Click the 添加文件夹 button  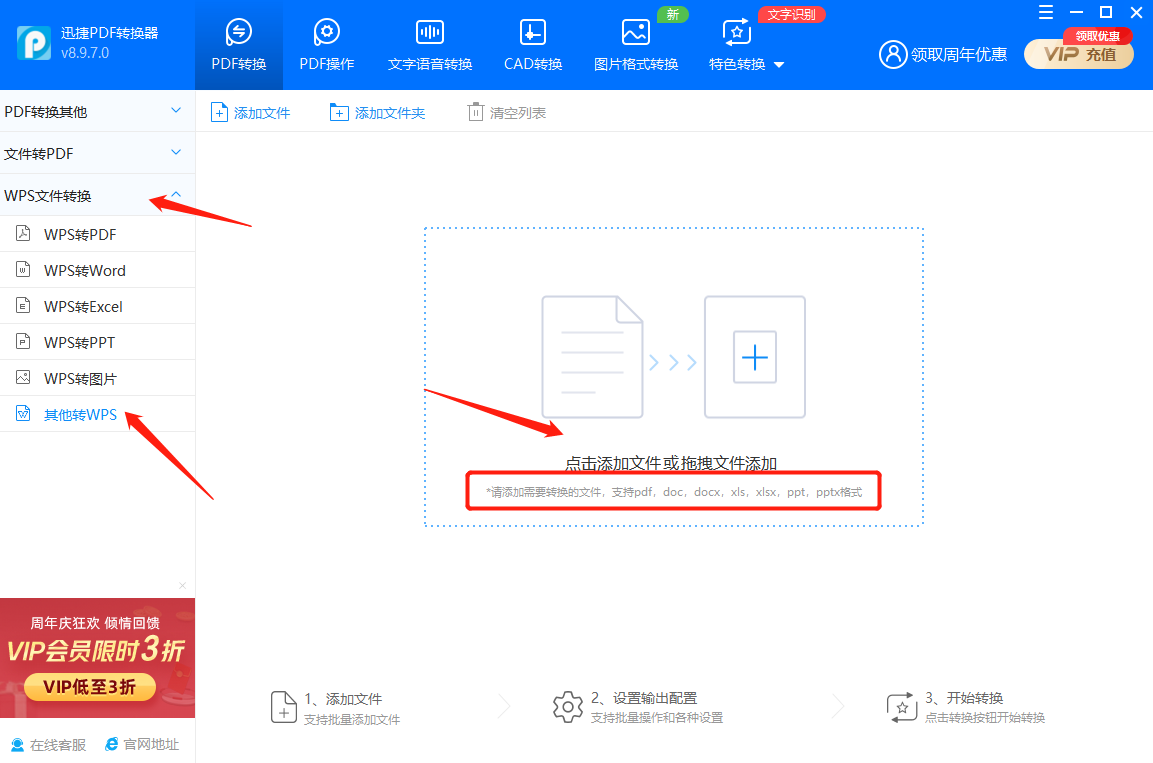point(378,113)
